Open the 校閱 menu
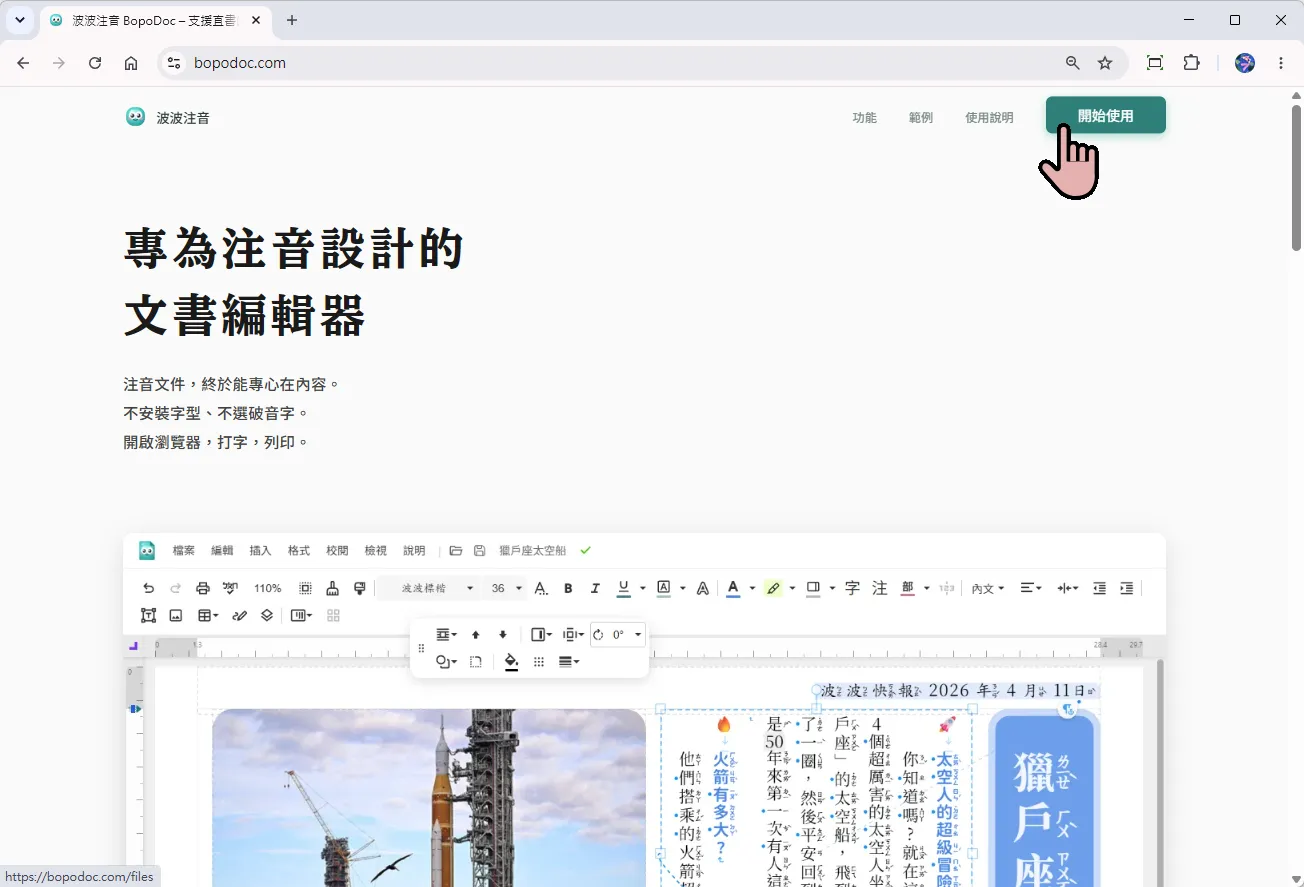 (x=337, y=550)
